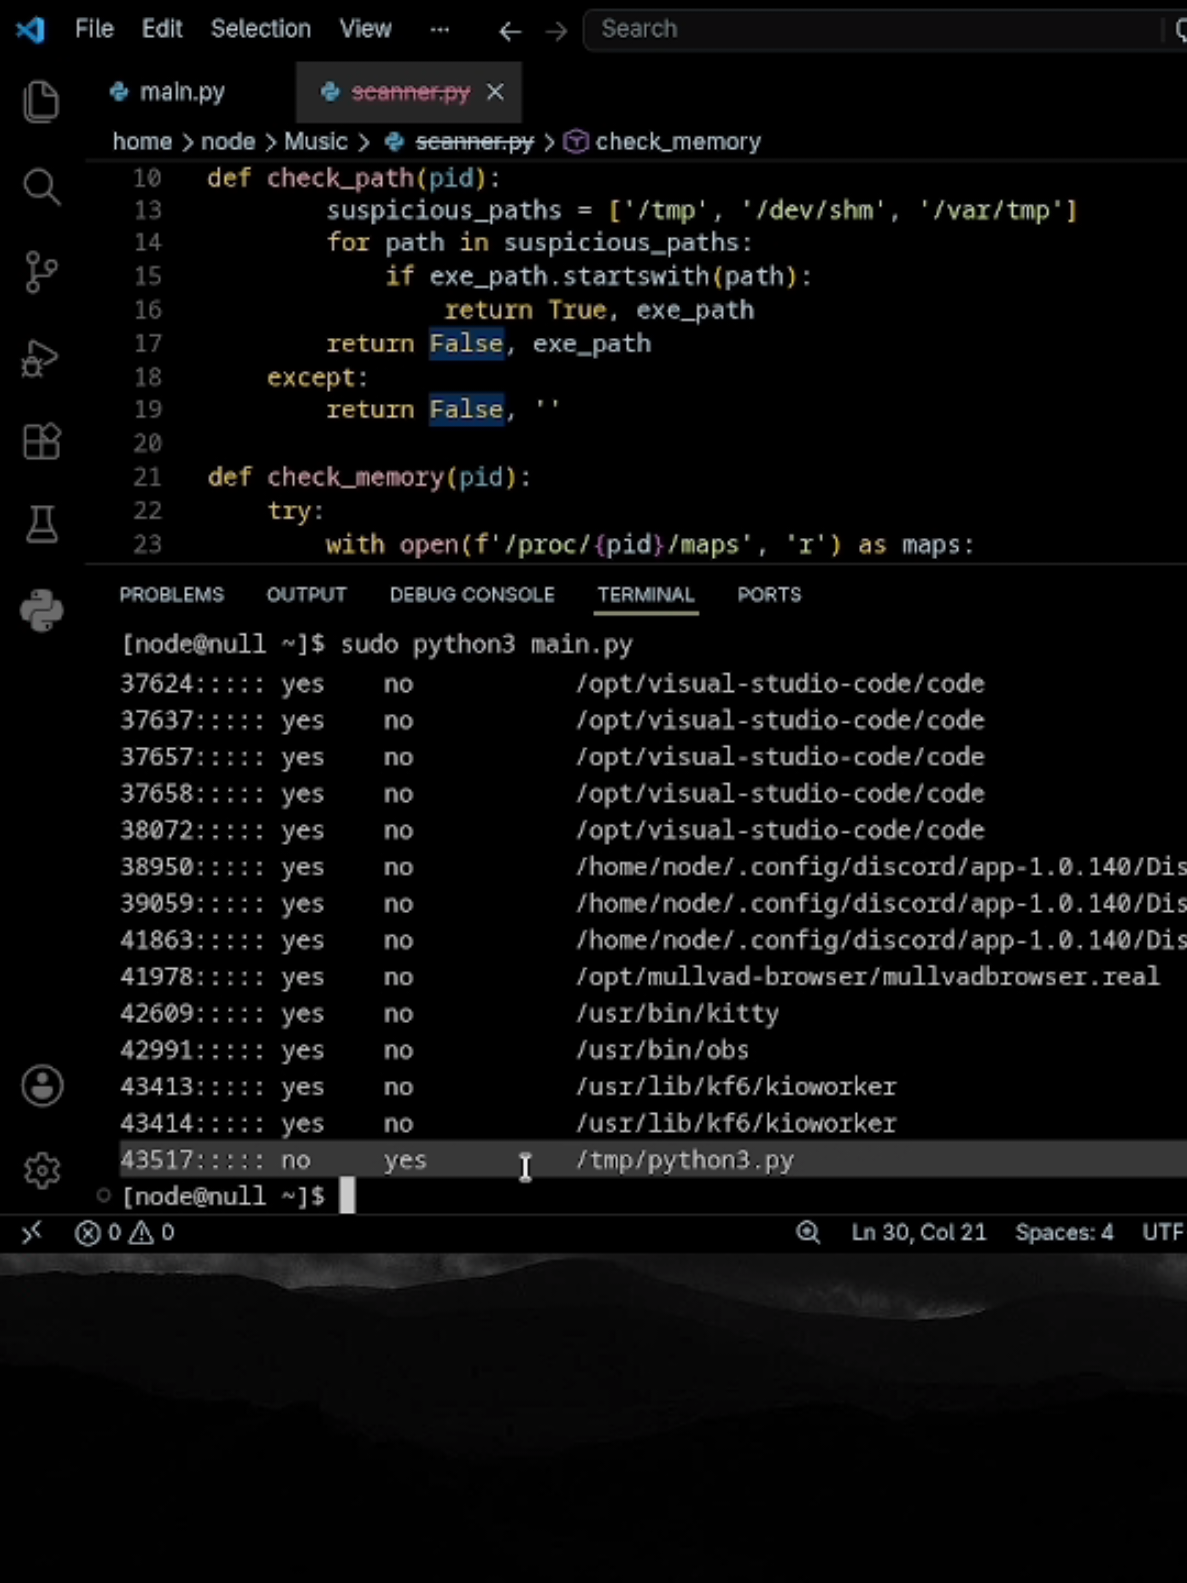Open the Manage gear settings
The height and width of the screenshot is (1583, 1187).
42,1170
